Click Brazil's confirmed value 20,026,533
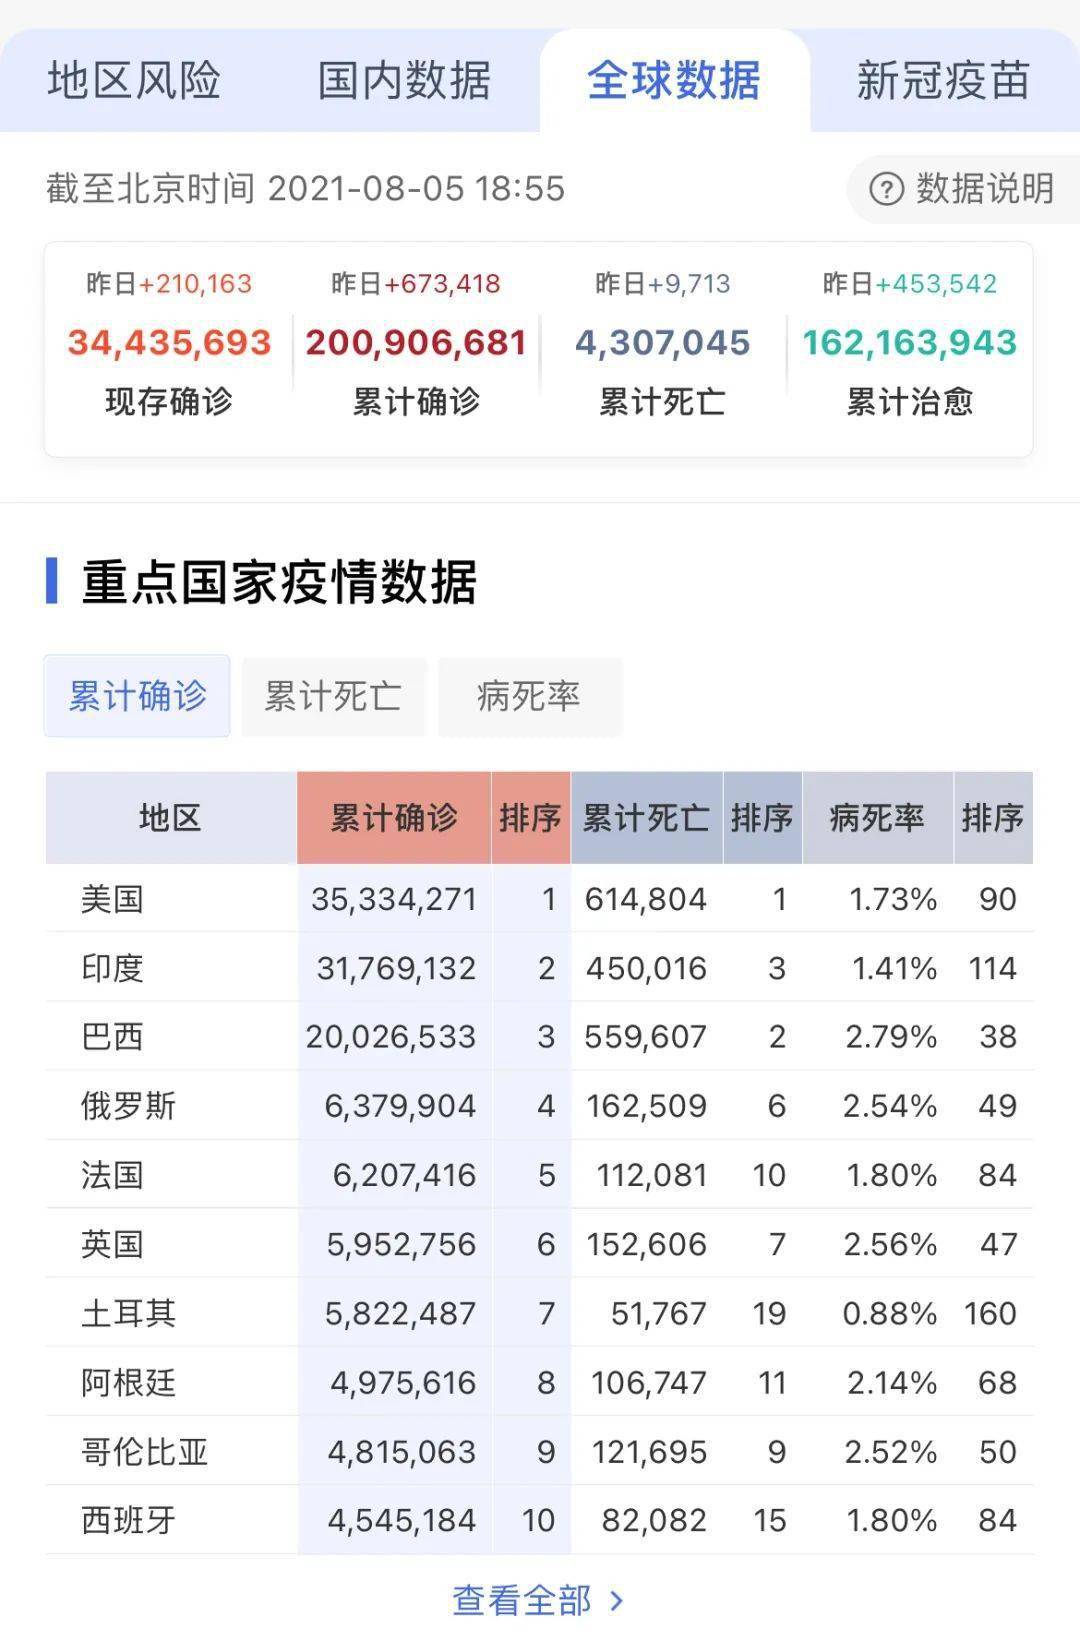 [x=391, y=1037]
